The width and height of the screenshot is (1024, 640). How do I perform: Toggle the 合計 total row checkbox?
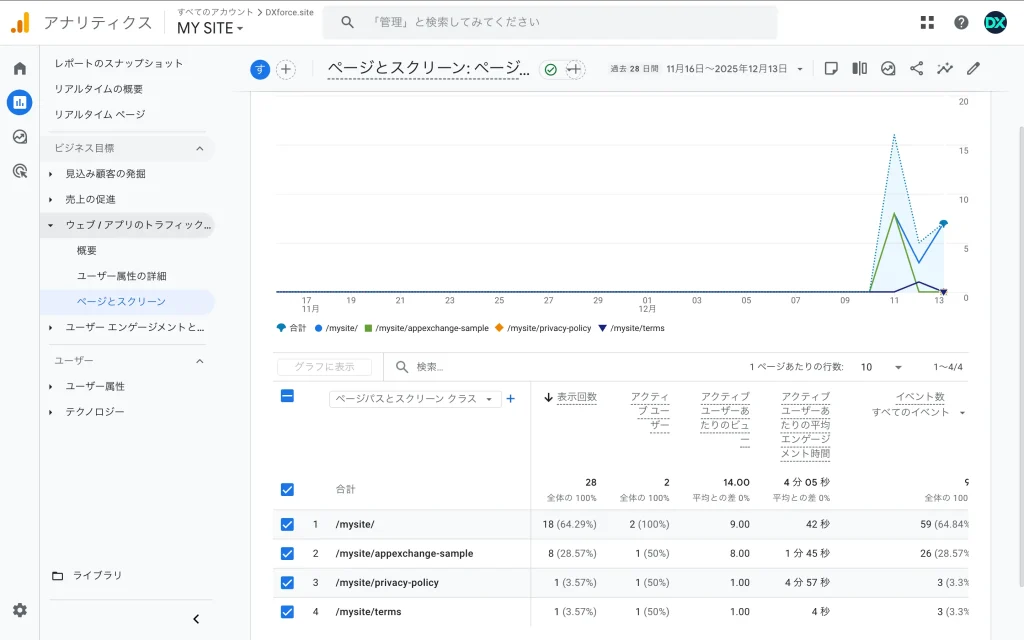click(x=287, y=489)
